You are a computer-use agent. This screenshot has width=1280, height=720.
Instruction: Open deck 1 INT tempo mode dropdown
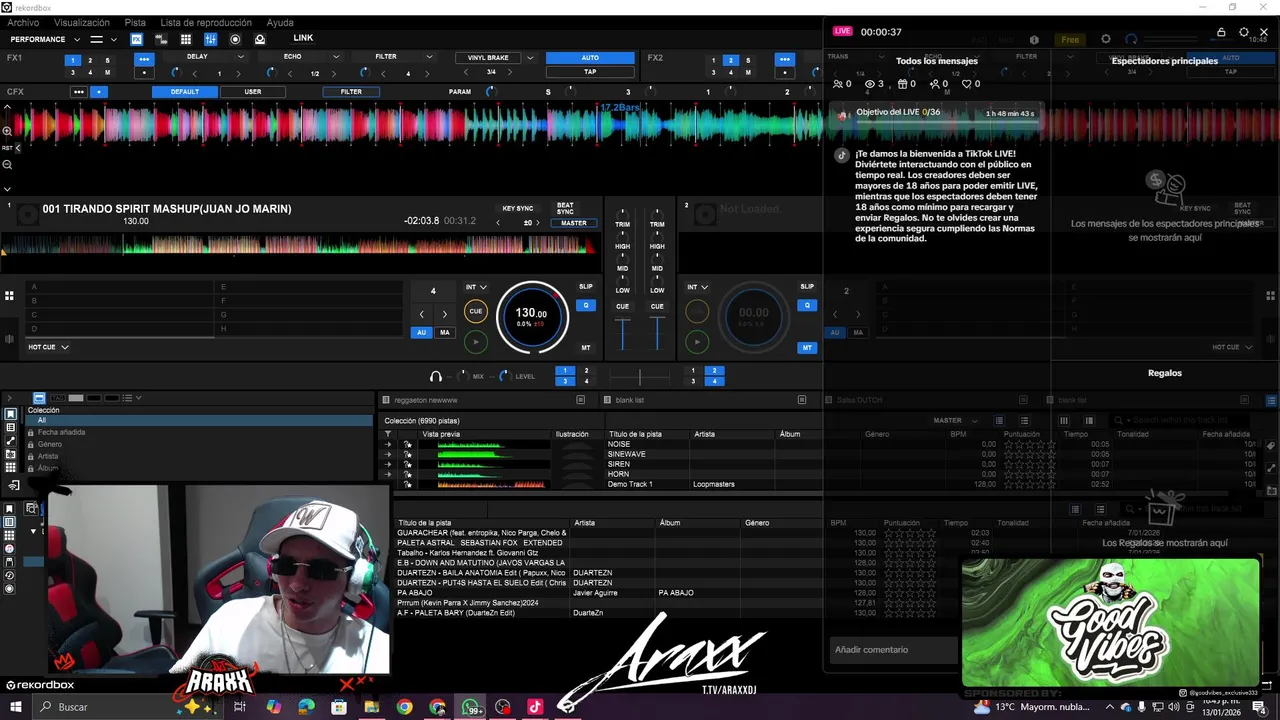point(476,287)
